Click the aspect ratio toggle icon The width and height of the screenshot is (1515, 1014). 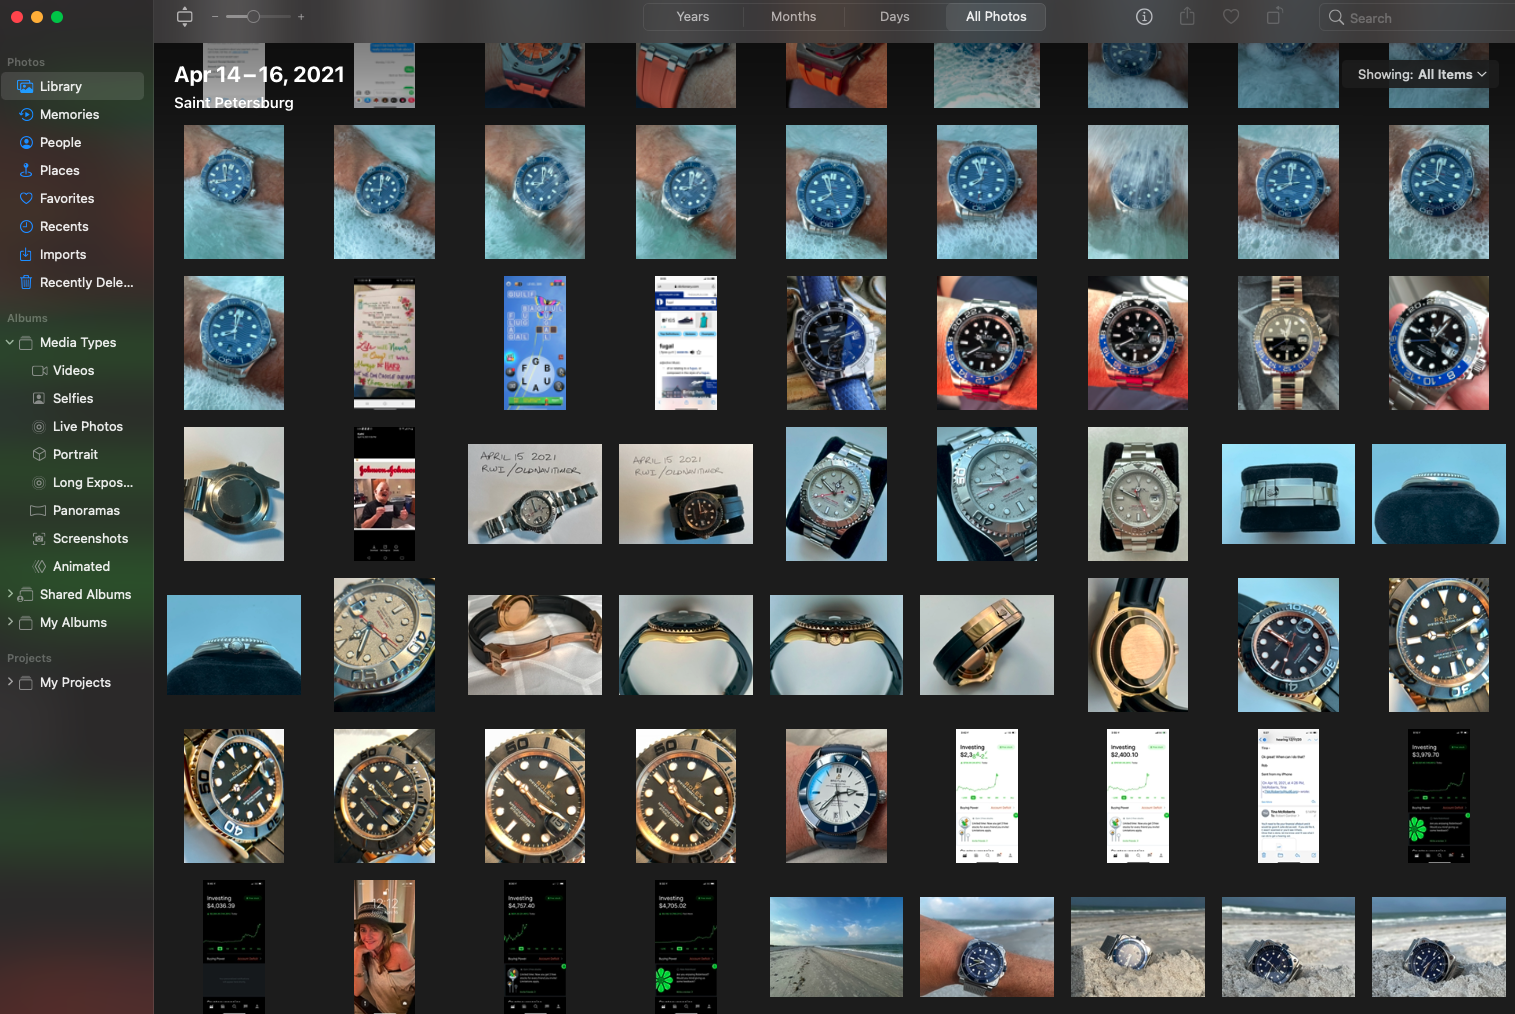click(184, 17)
